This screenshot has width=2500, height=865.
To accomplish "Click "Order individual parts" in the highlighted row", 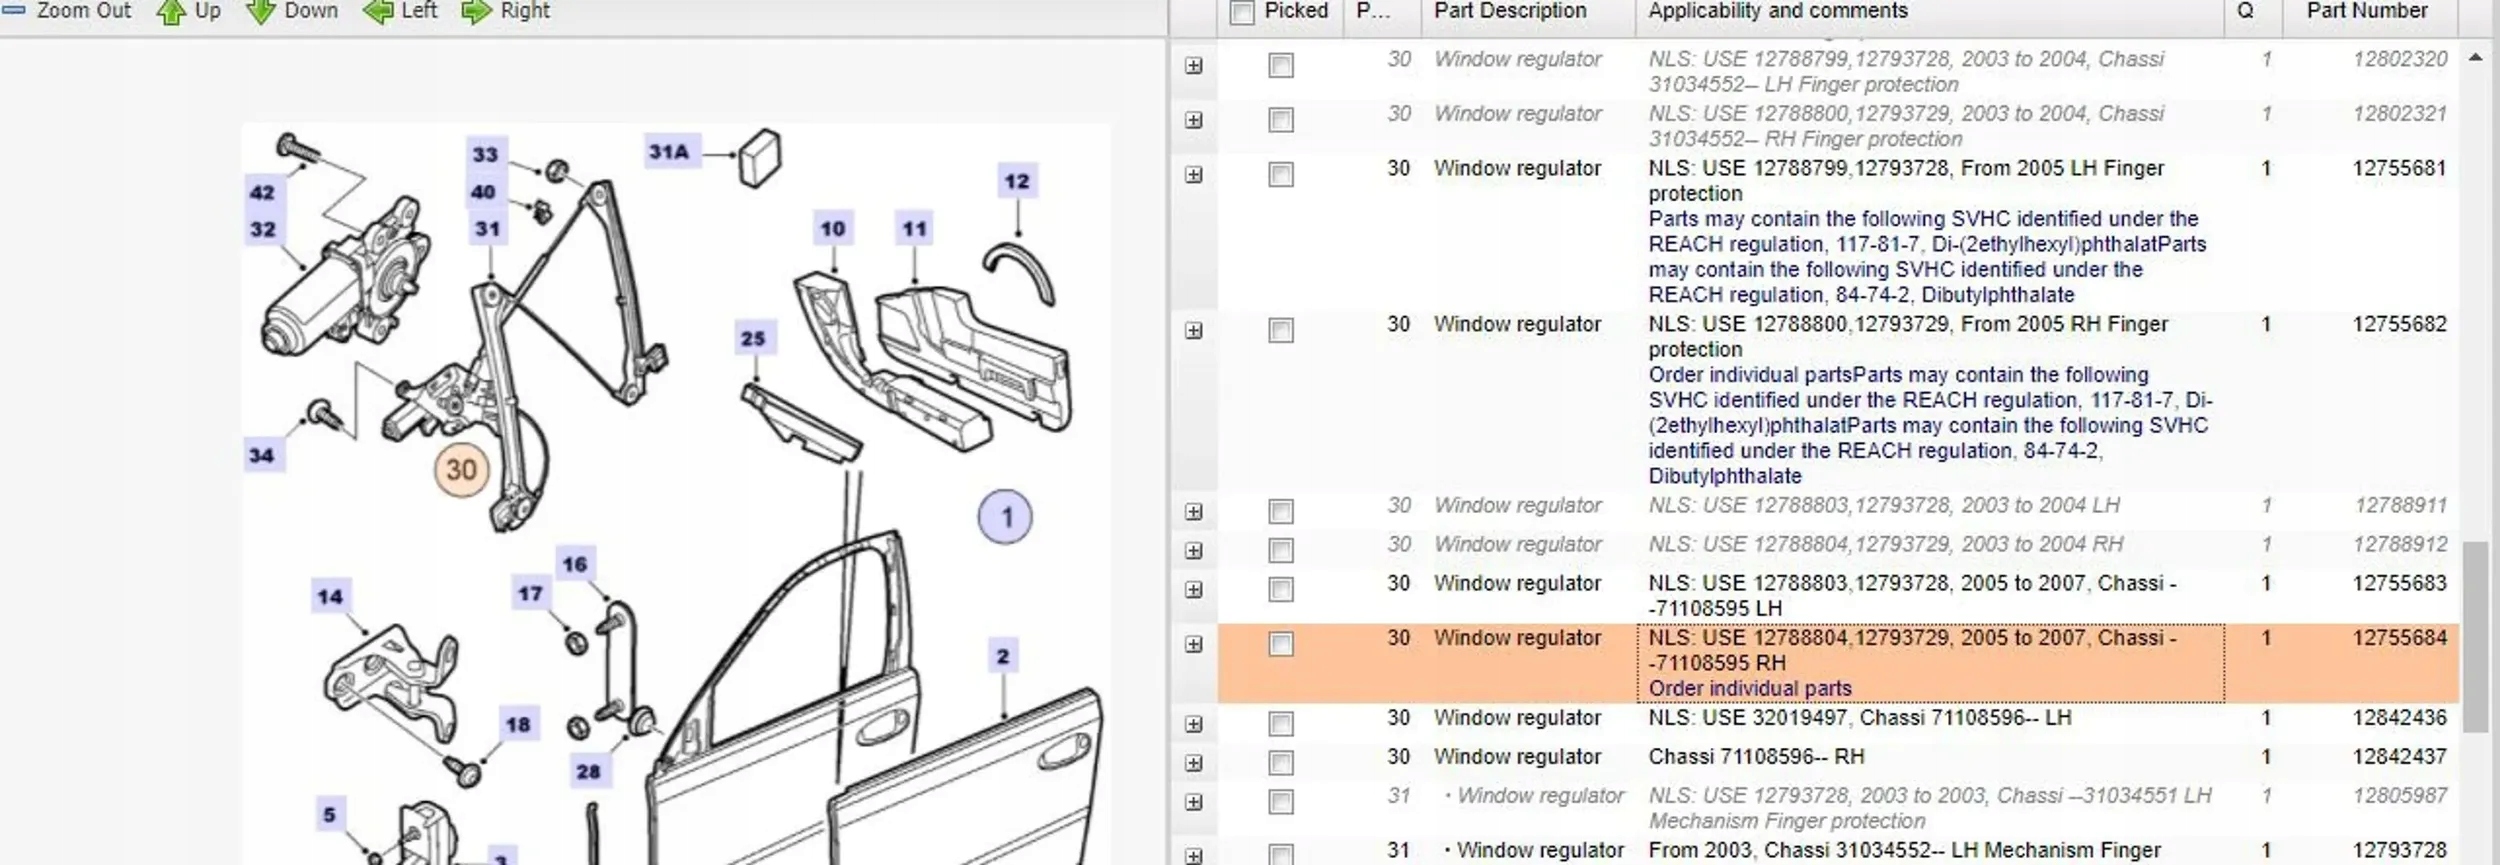I will (x=1750, y=689).
